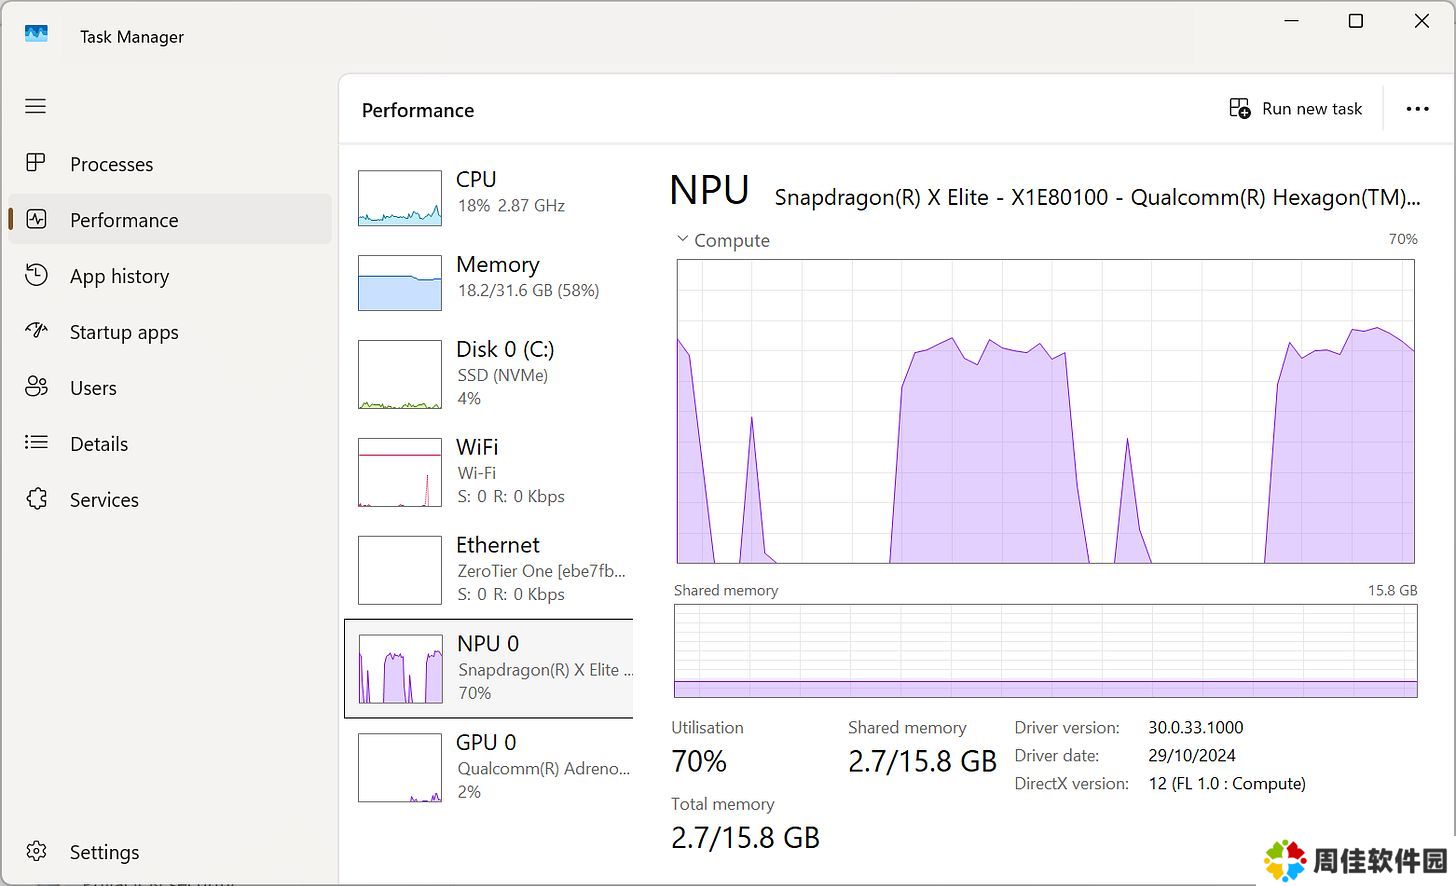1456x886 pixels.
Task: Click the Total memory 2.7/15.8 GB value
Action: tap(745, 837)
